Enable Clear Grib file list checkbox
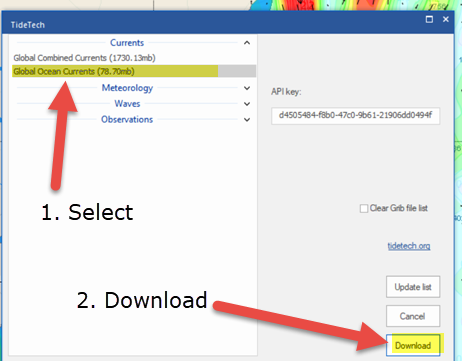 point(364,209)
